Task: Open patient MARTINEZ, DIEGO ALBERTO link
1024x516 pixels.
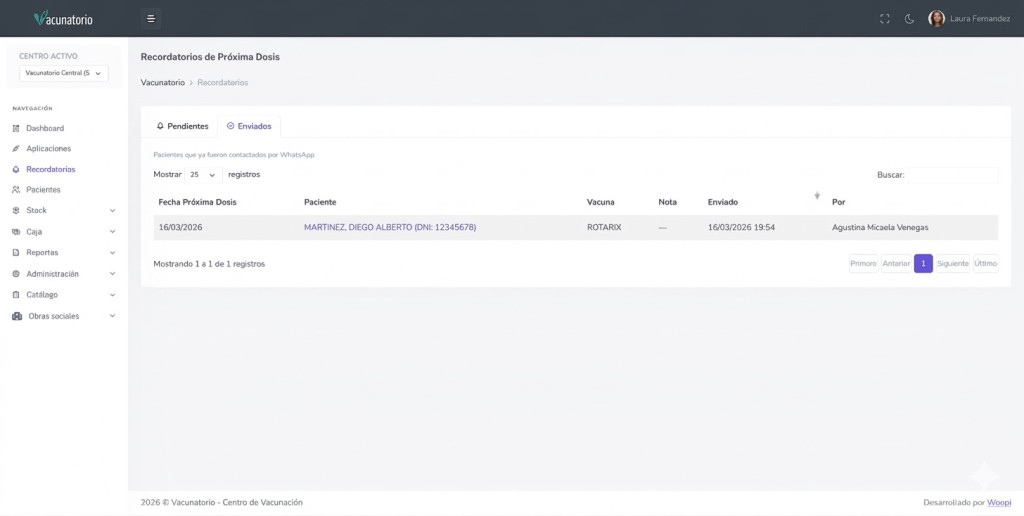Action: coord(390,227)
